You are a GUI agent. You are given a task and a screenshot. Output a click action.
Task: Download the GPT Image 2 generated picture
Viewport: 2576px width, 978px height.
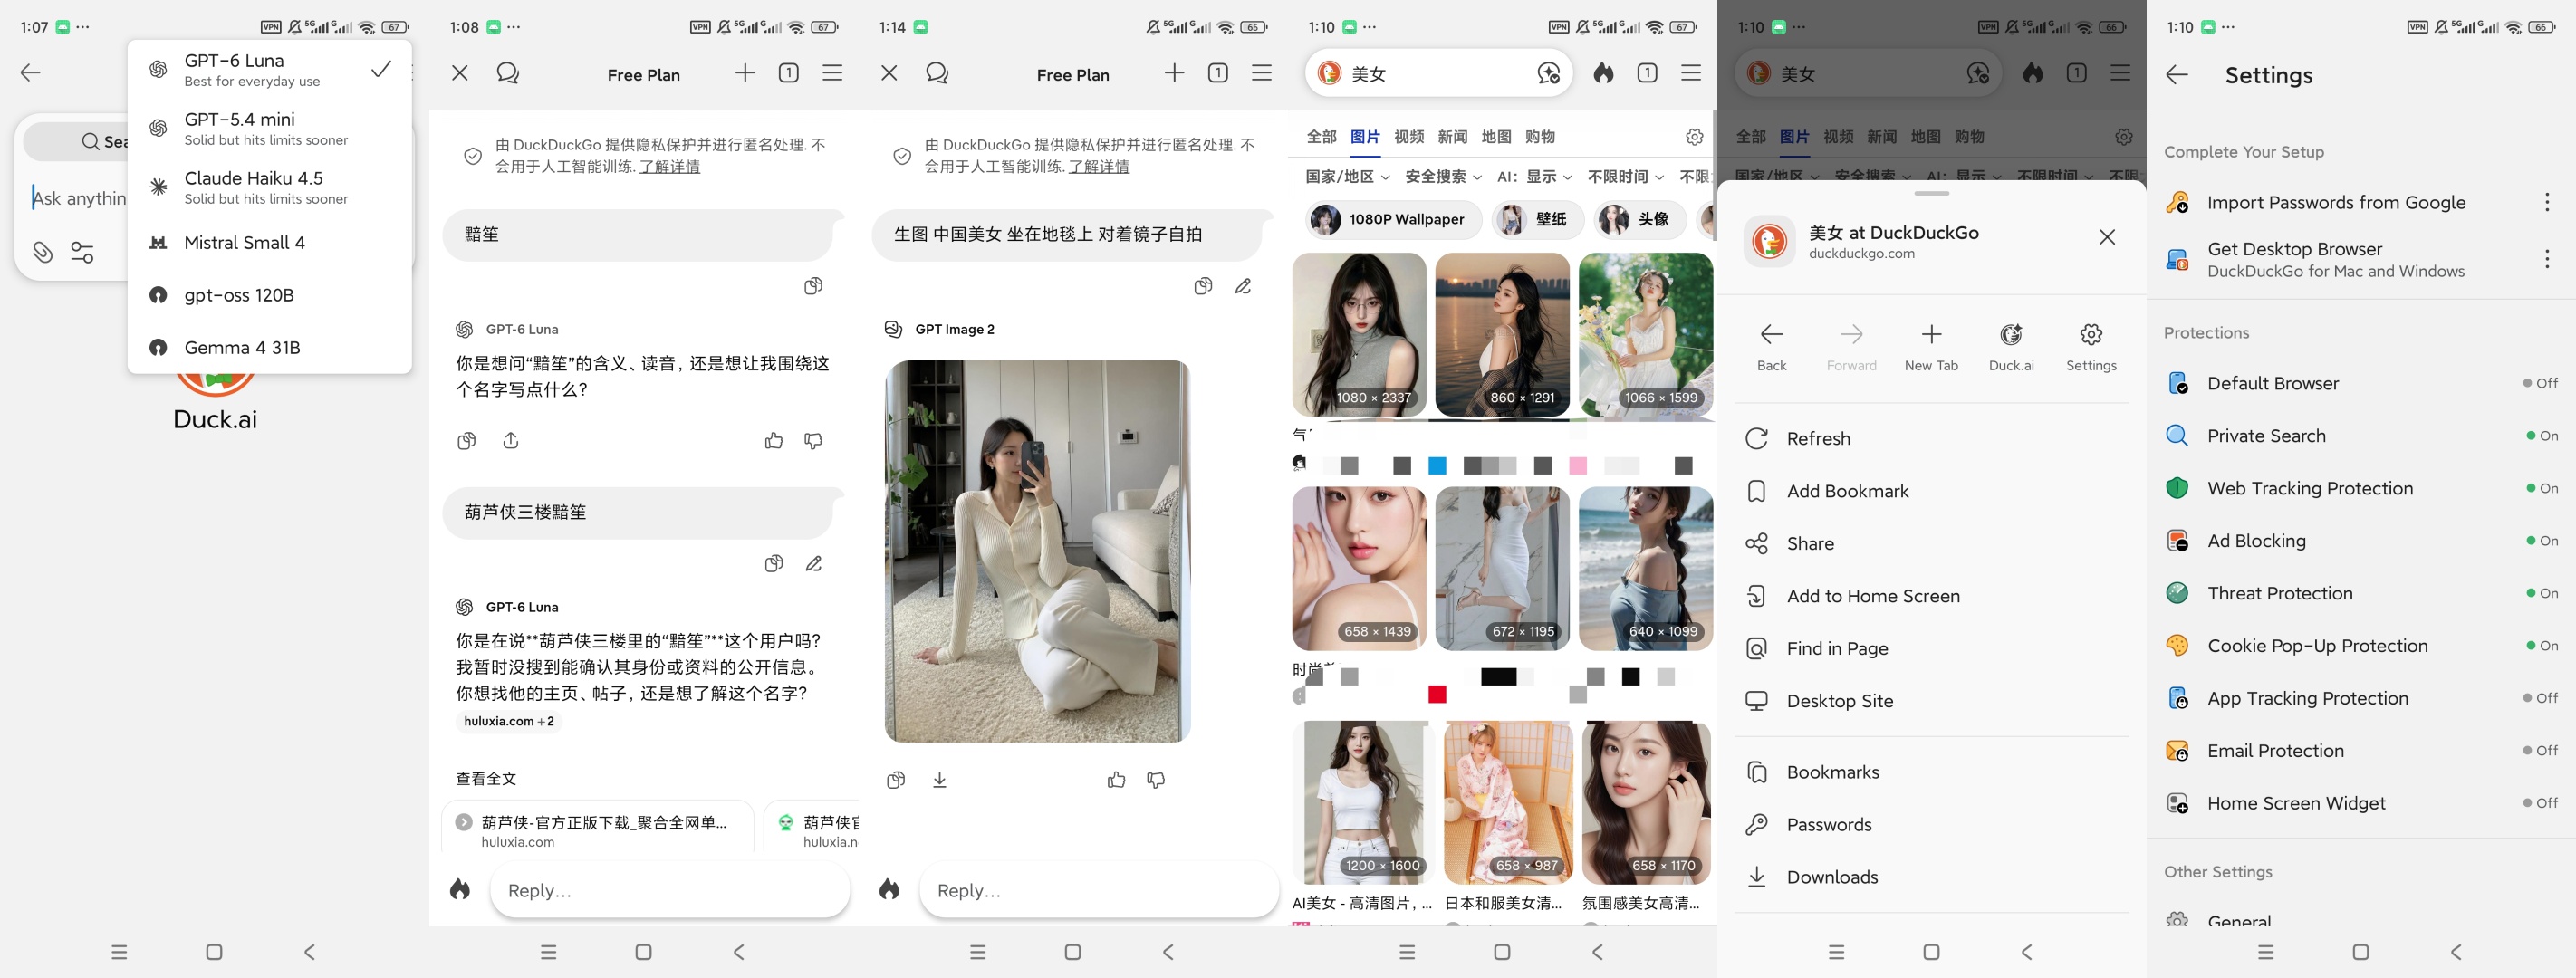pyautogui.click(x=939, y=780)
